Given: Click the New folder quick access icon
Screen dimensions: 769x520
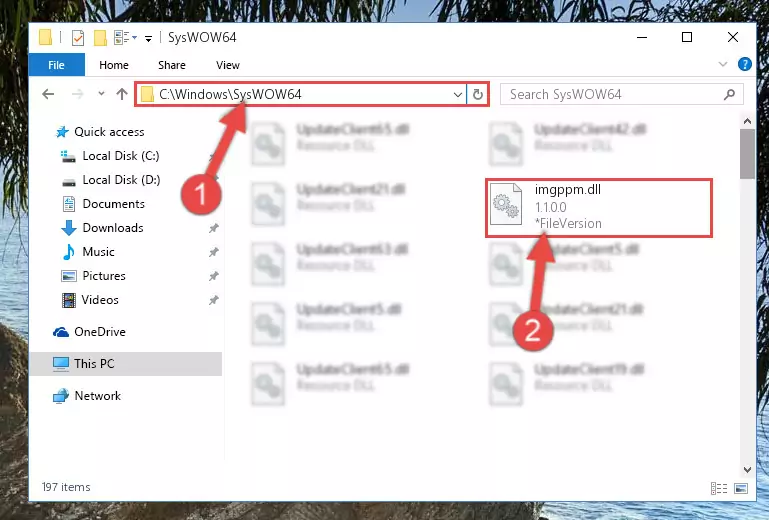Looking at the screenshot, I should [x=100, y=38].
